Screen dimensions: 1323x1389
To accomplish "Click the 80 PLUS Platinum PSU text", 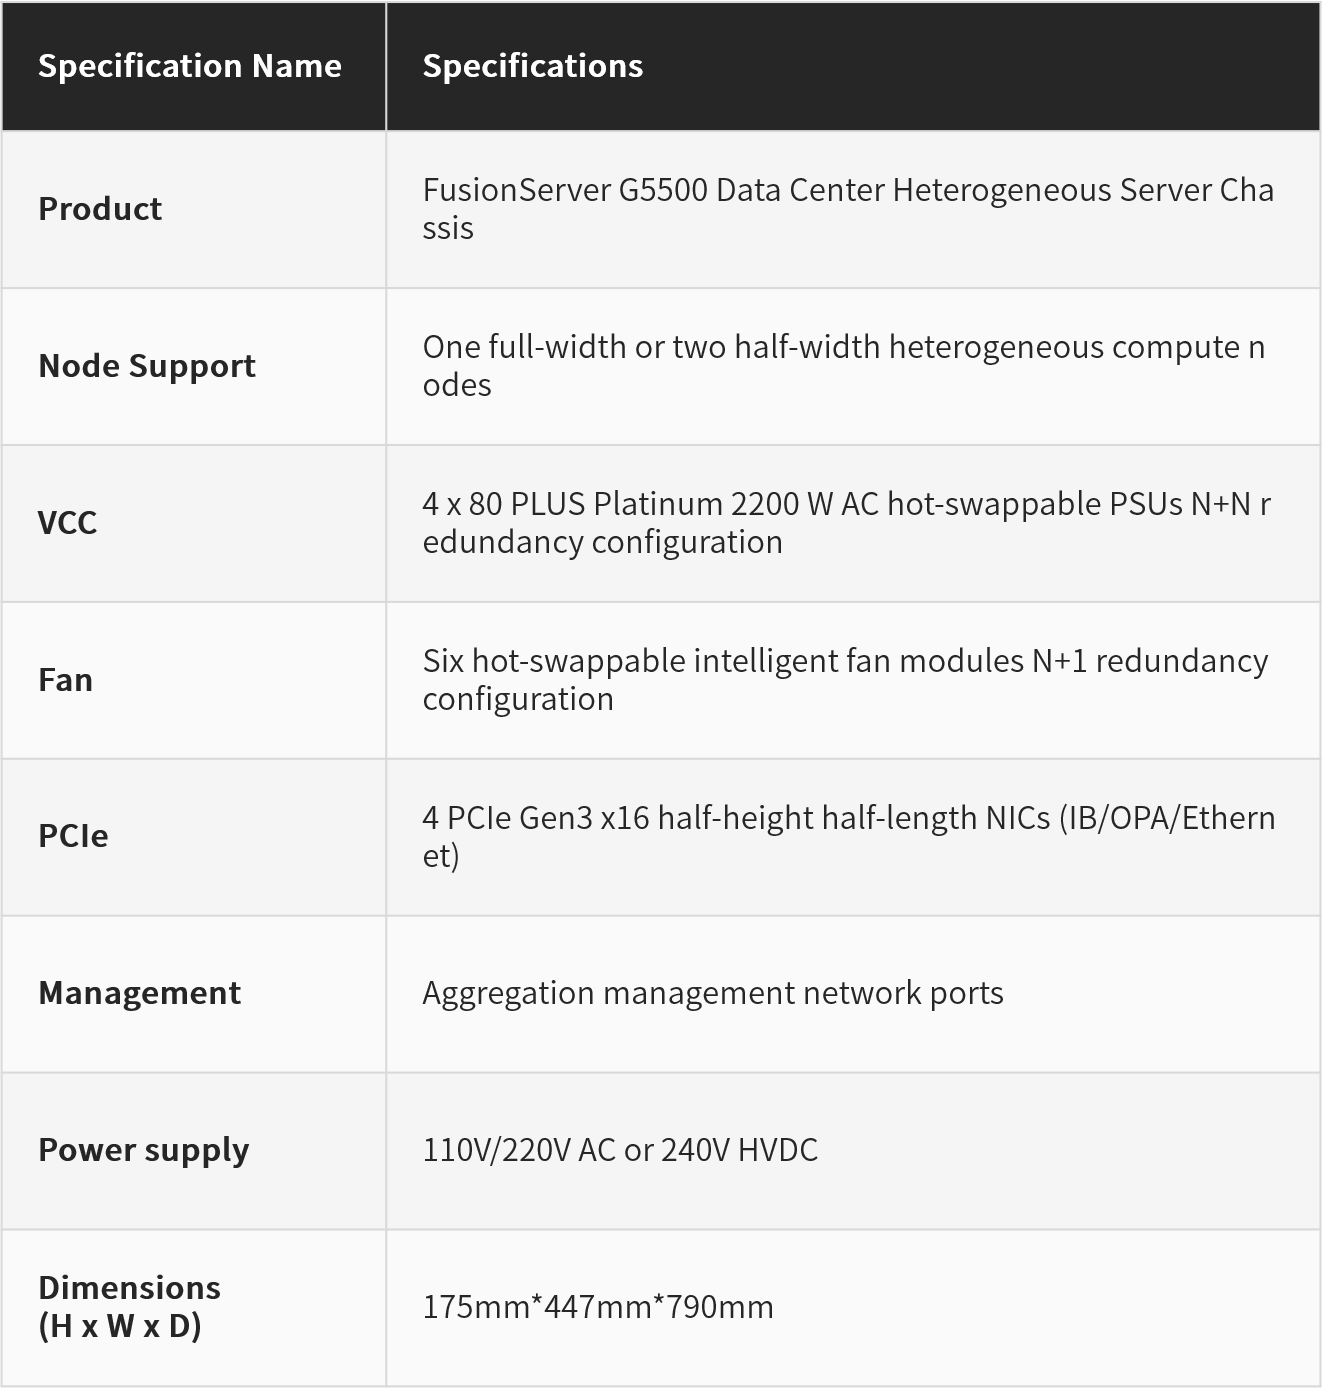I will tap(846, 523).
